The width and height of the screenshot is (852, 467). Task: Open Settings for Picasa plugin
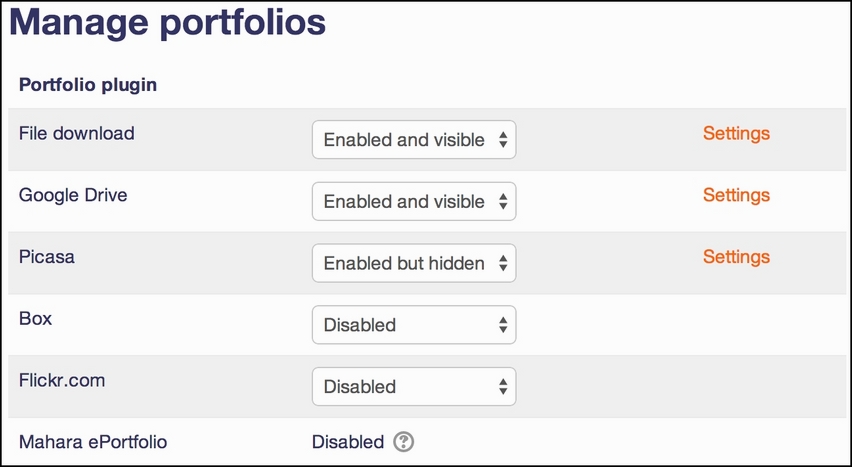click(736, 257)
